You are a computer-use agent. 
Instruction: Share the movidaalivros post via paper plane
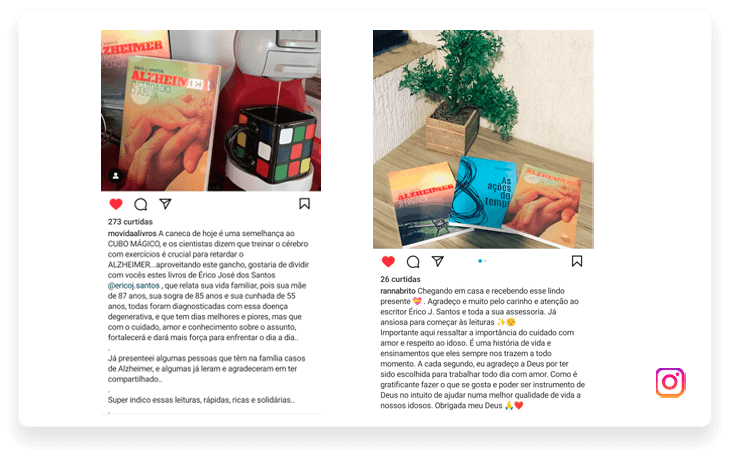pyautogui.click(x=165, y=203)
